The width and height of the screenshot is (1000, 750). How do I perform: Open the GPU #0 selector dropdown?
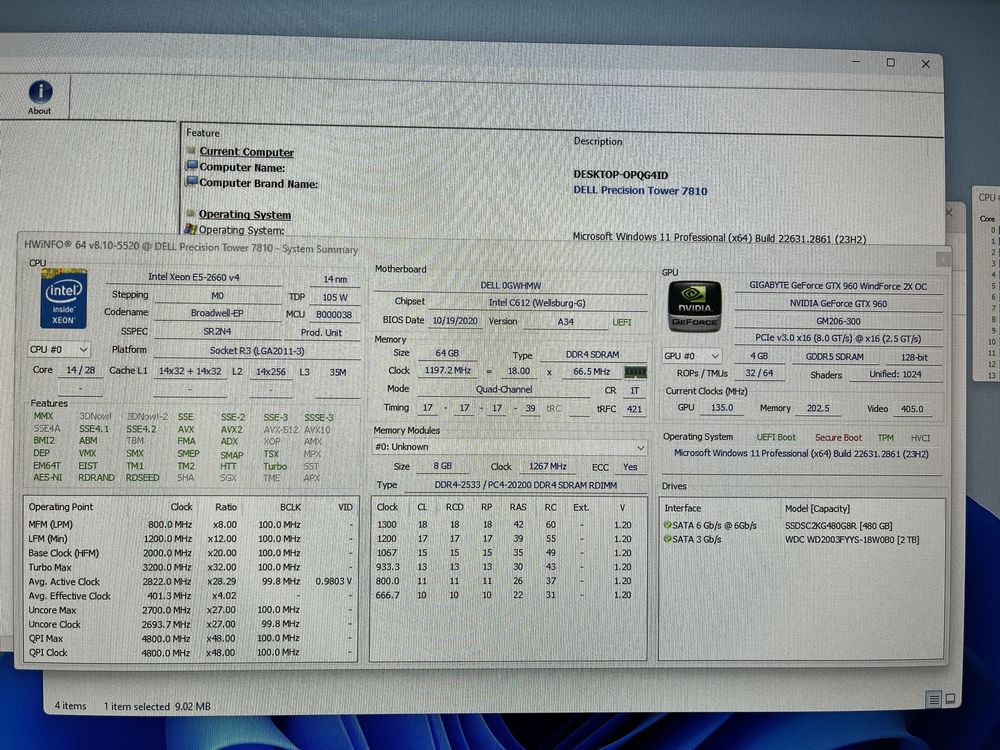pos(692,356)
